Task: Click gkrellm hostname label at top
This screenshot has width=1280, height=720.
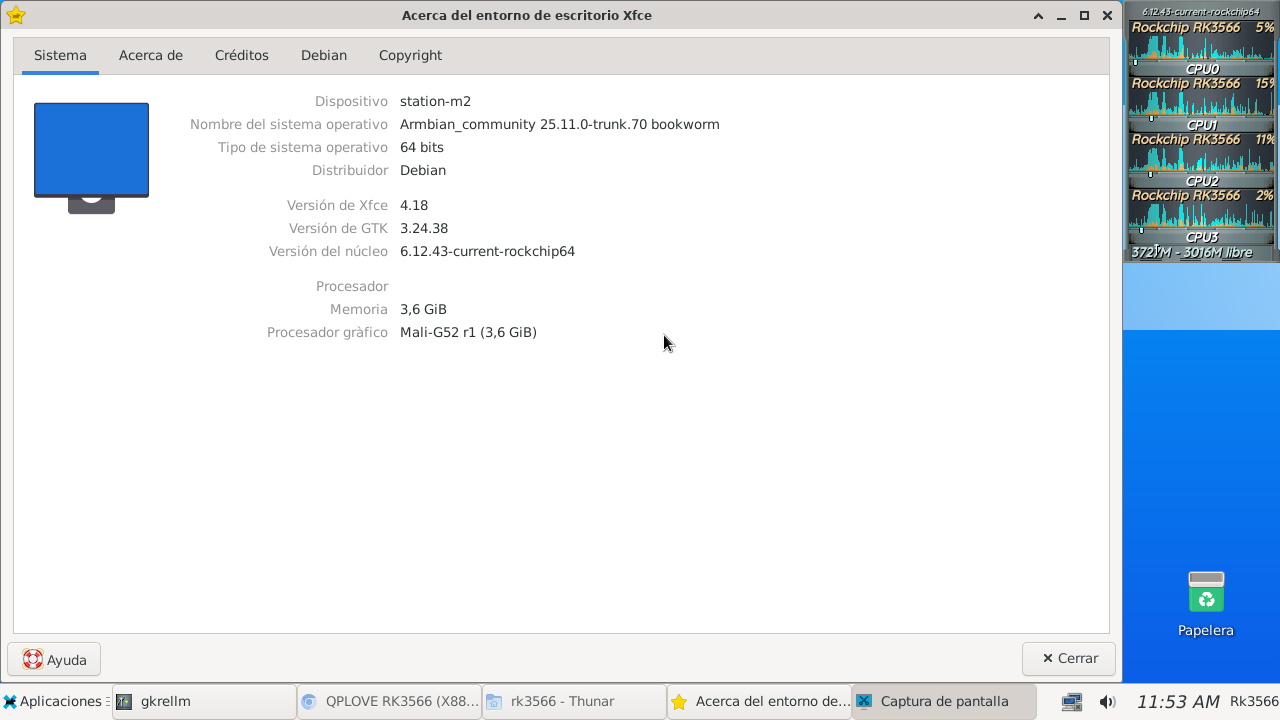Action: pyautogui.click(x=1201, y=12)
